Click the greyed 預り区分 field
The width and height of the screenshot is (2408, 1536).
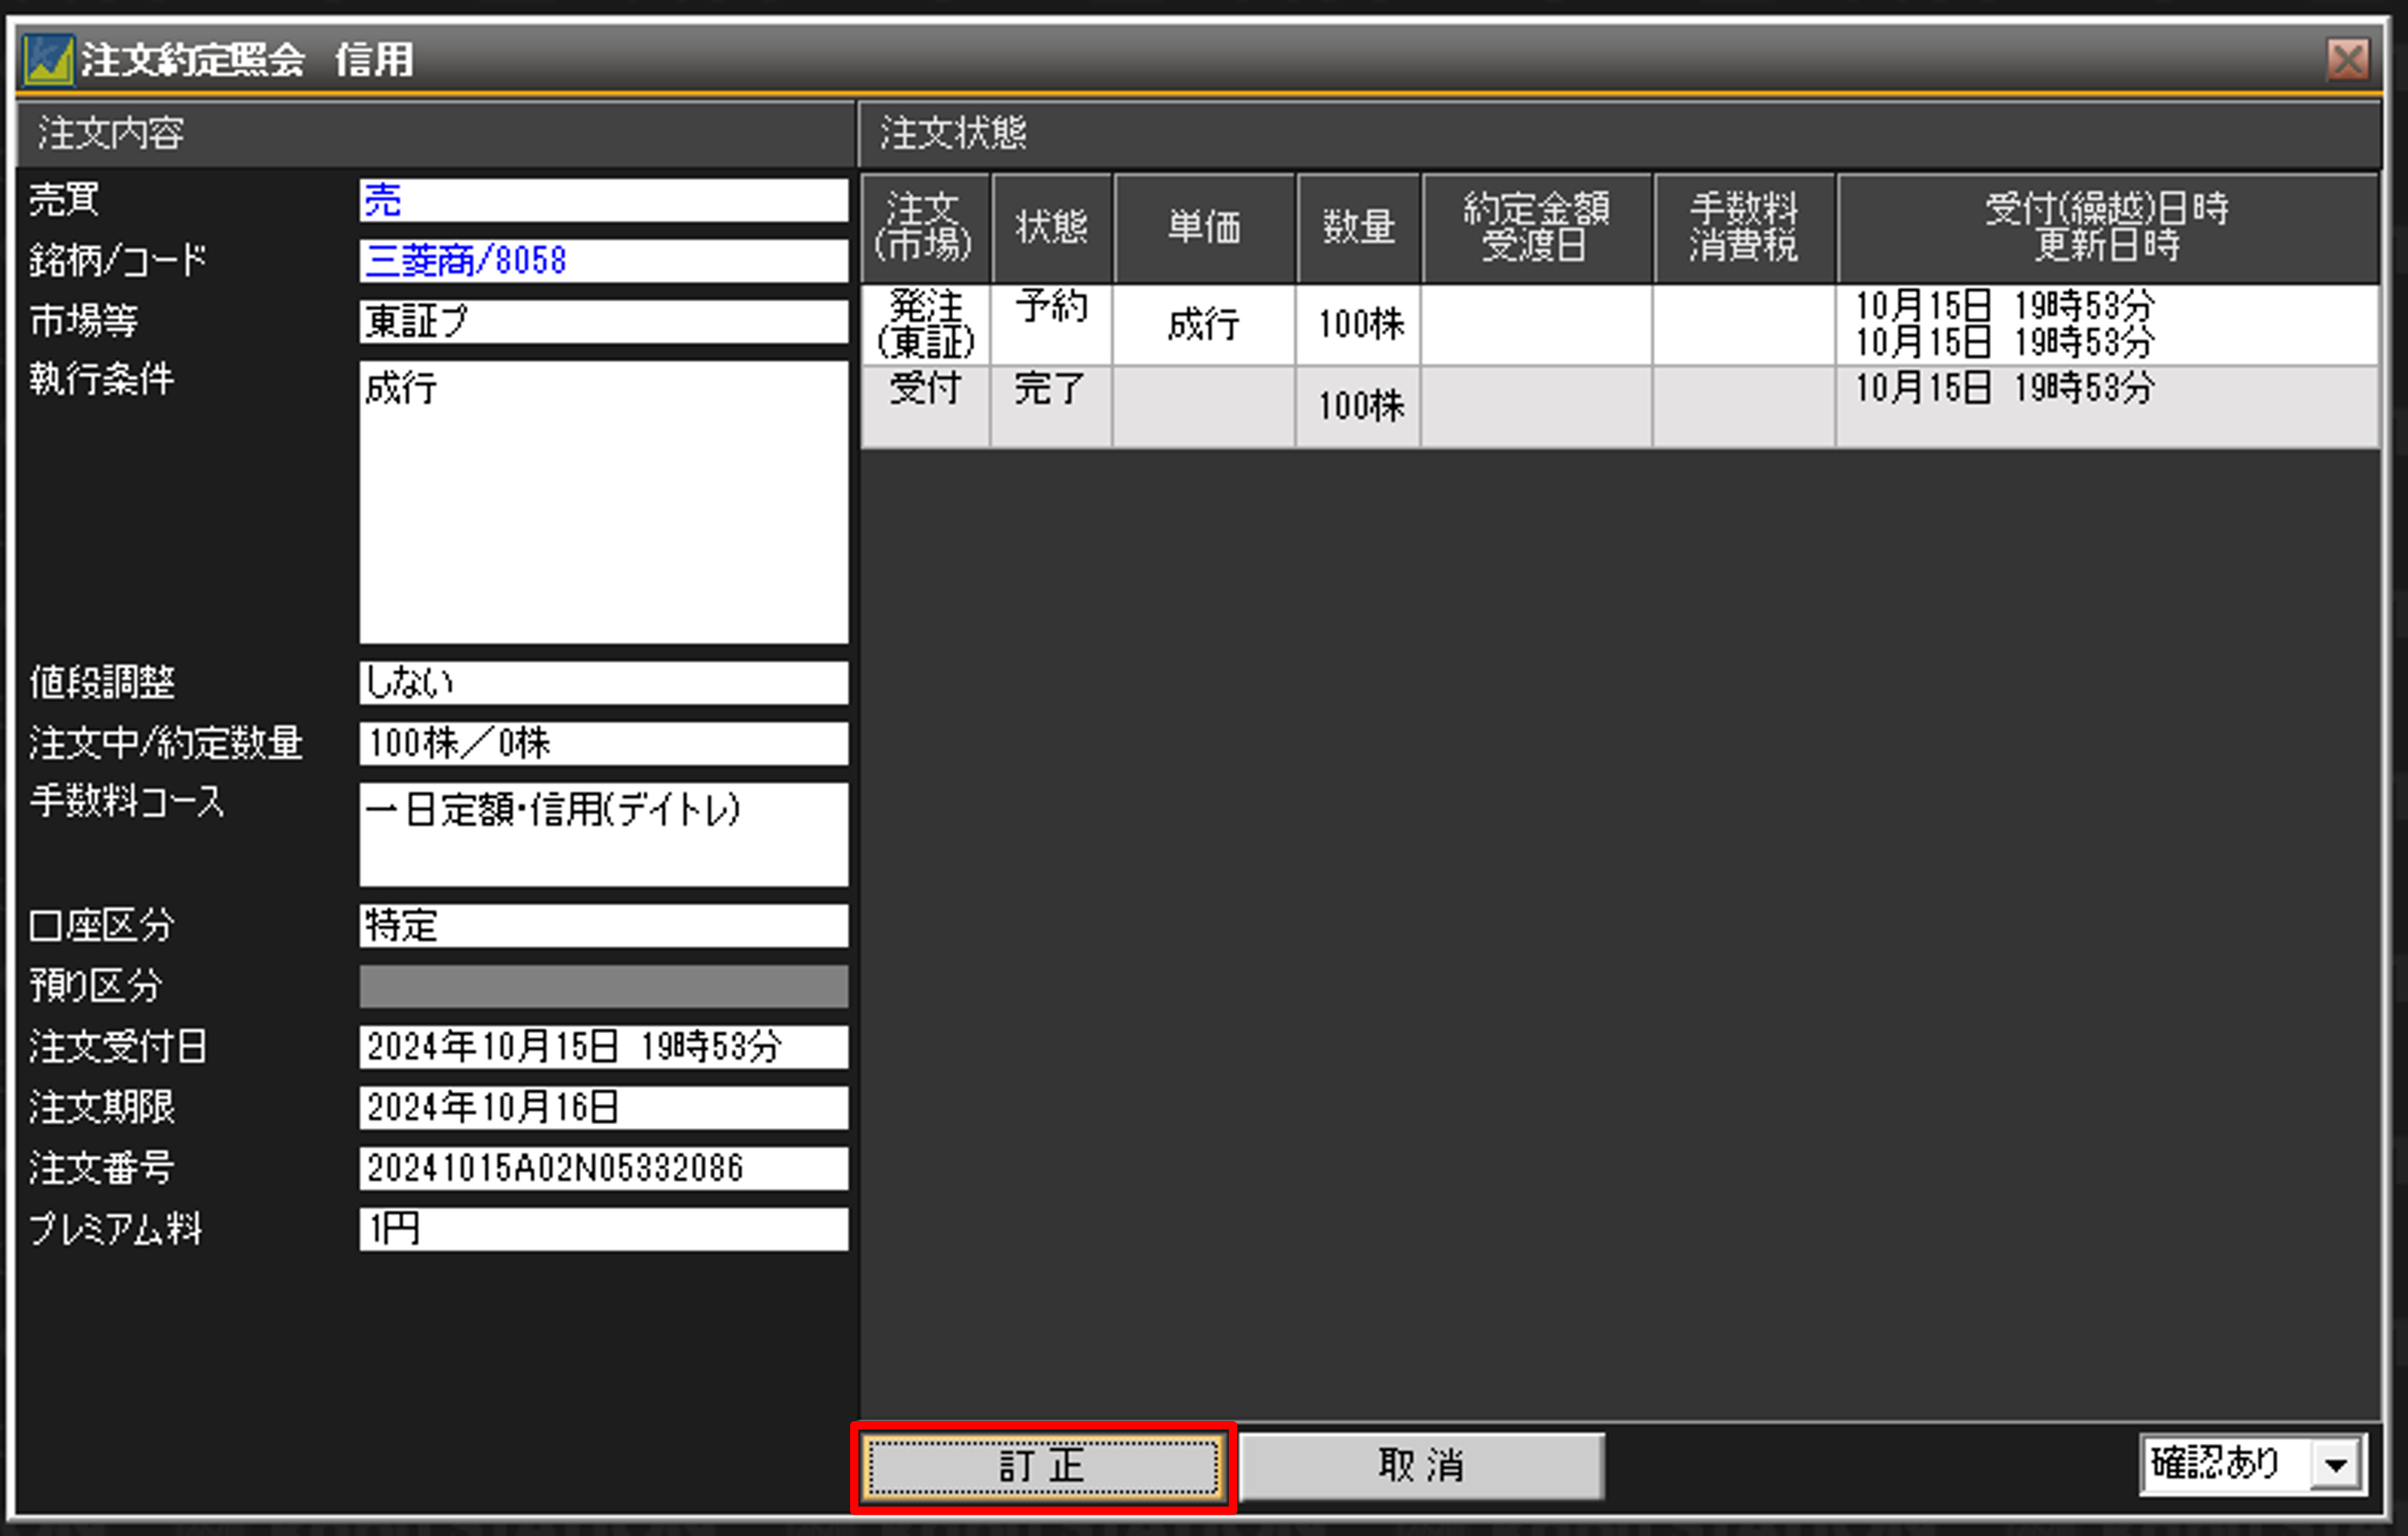[603, 986]
